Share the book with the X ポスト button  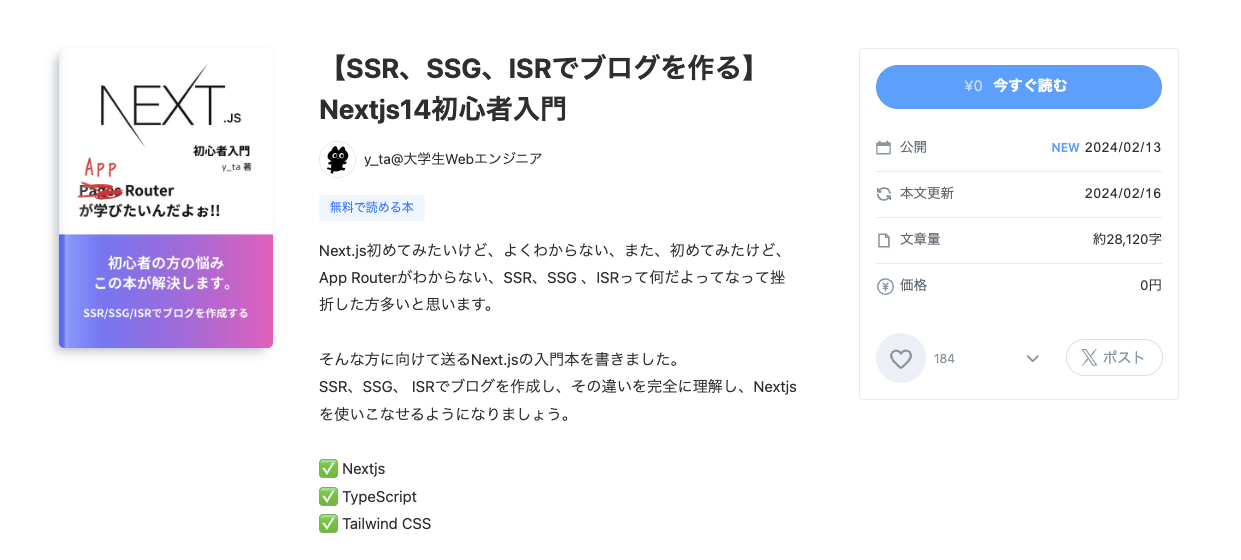tap(1114, 358)
